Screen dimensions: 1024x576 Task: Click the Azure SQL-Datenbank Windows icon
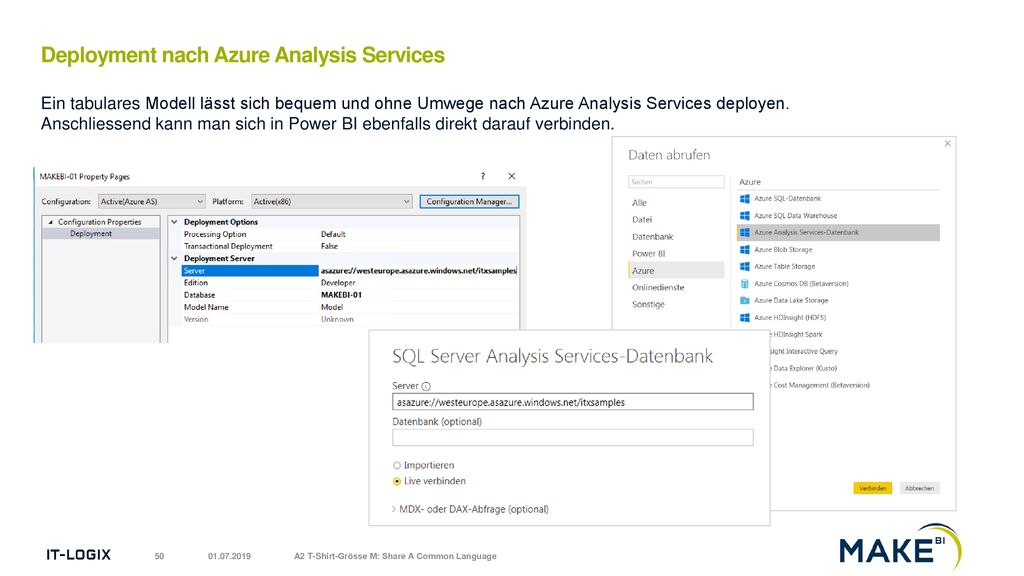click(744, 199)
